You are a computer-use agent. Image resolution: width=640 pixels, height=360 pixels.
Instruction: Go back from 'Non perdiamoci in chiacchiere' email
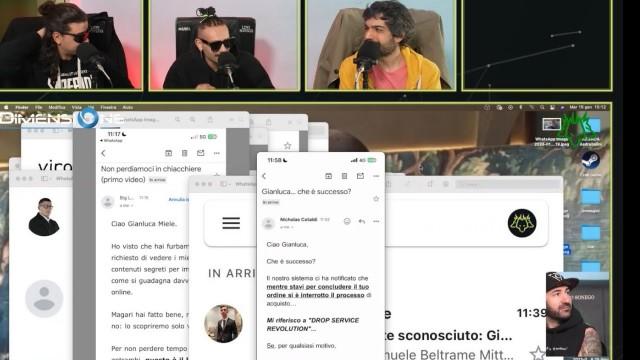(x=104, y=153)
